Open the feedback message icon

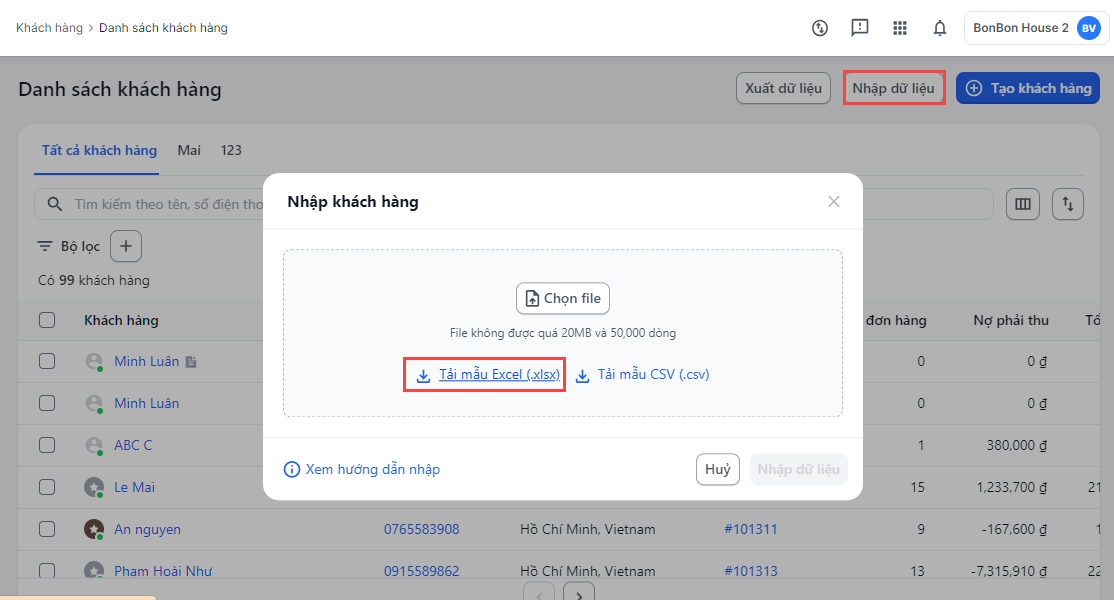pos(860,28)
